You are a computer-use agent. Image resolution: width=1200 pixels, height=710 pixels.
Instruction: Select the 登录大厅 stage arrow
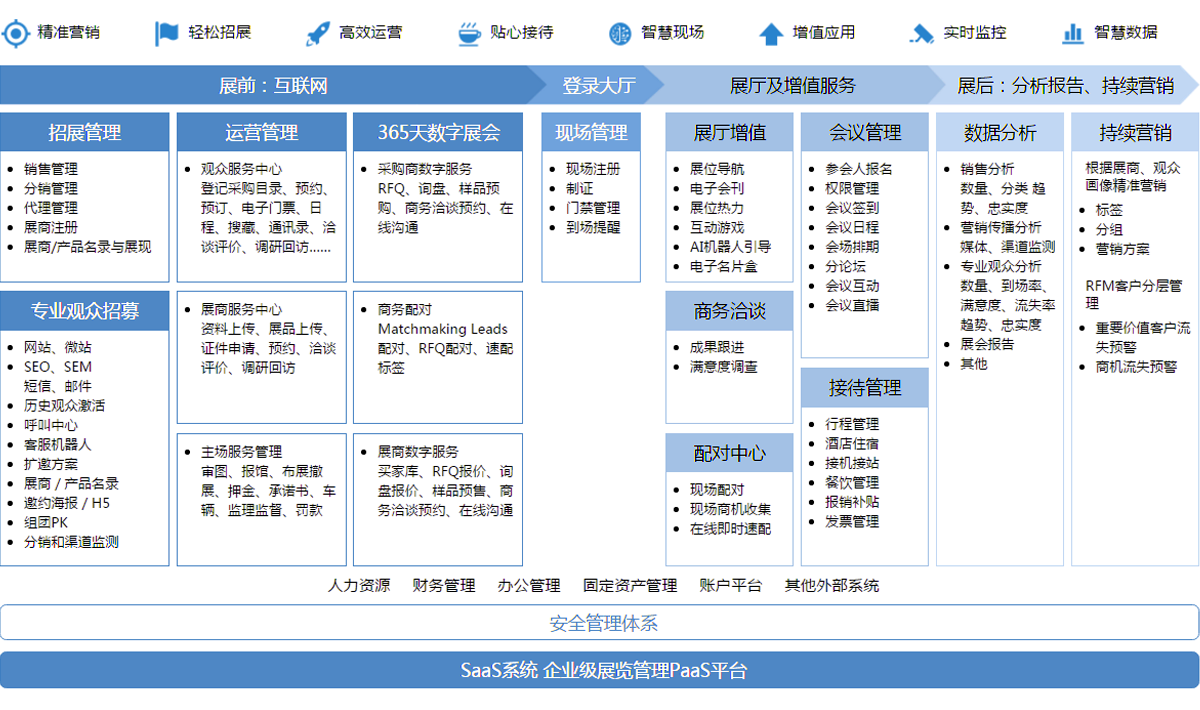pos(598,85)
